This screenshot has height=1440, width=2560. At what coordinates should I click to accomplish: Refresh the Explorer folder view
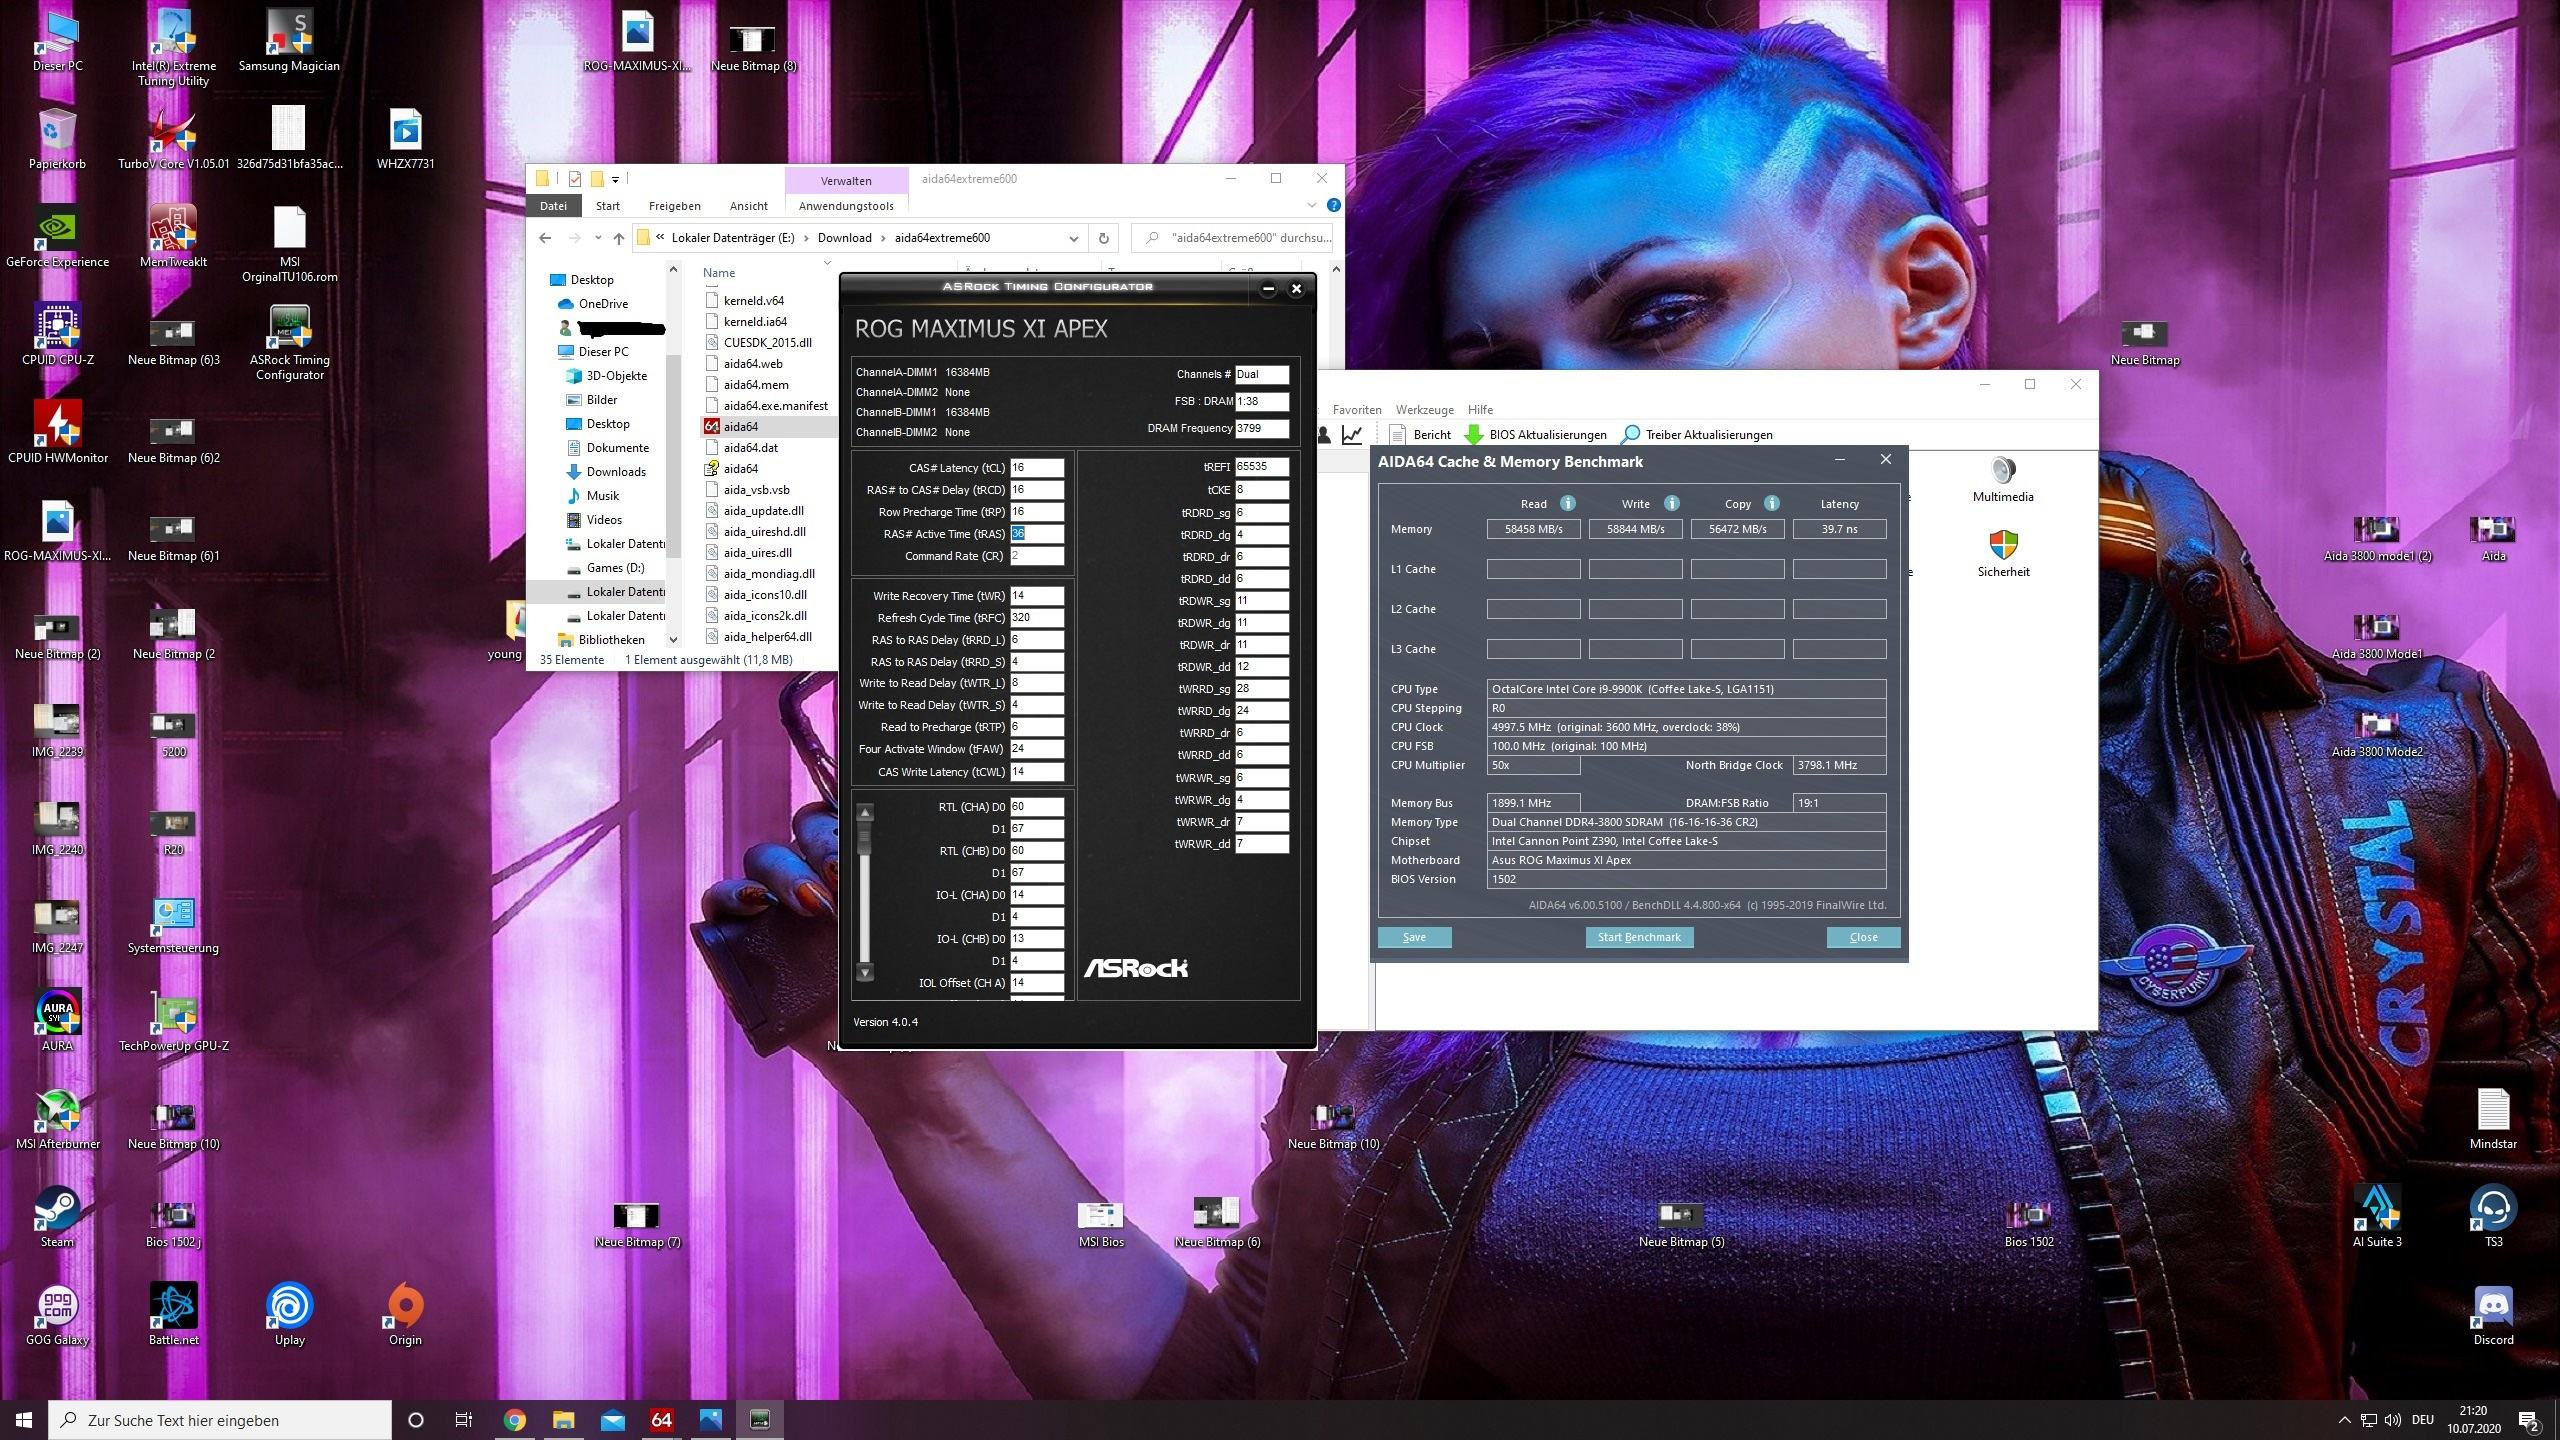(1103, 238)
